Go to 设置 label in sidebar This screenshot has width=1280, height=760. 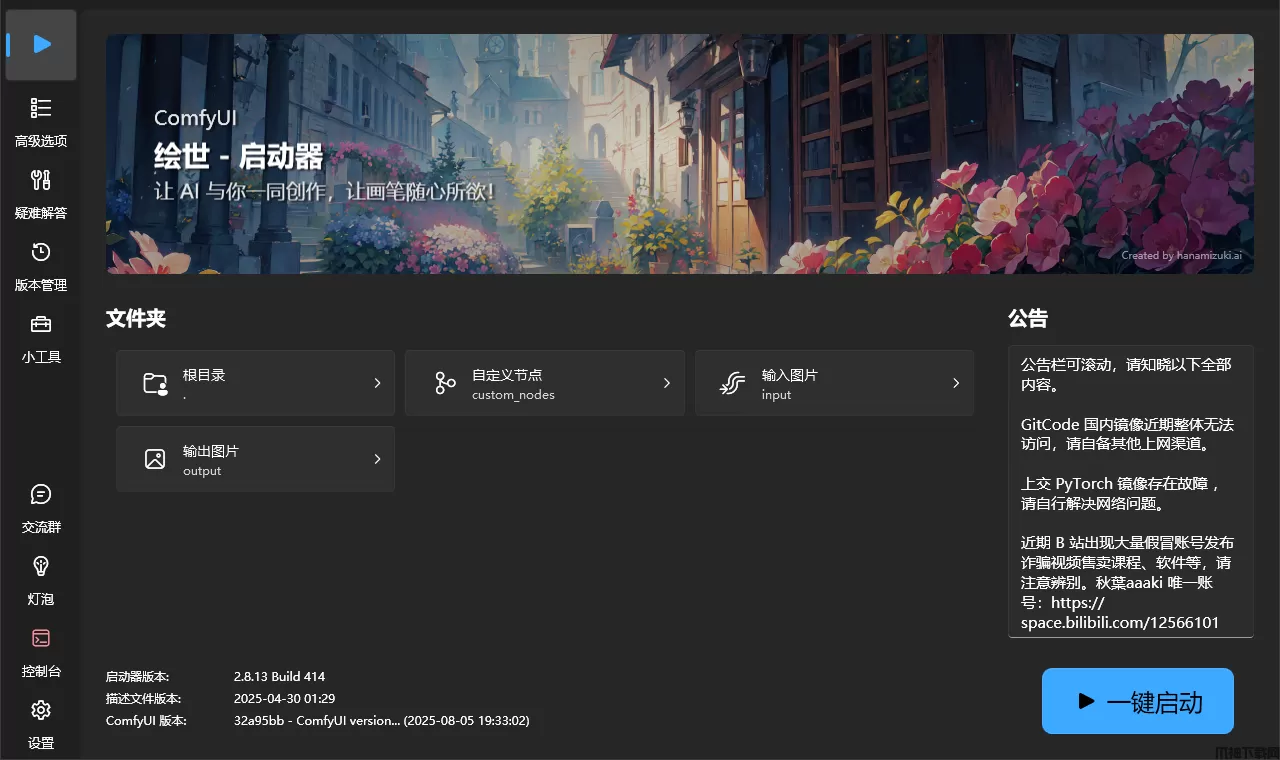[41, 743]
